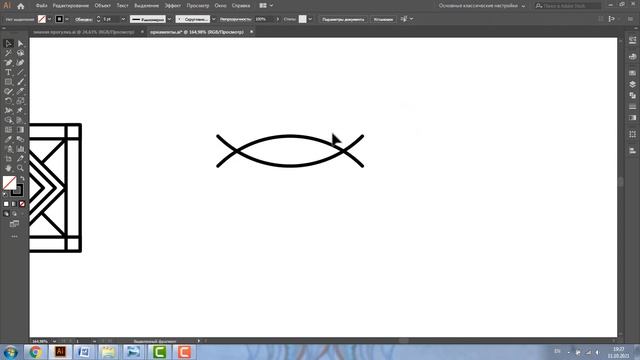640x360 pixels.
Task: Select the Selection (black arrow) tool
Action: click(8, 43)
